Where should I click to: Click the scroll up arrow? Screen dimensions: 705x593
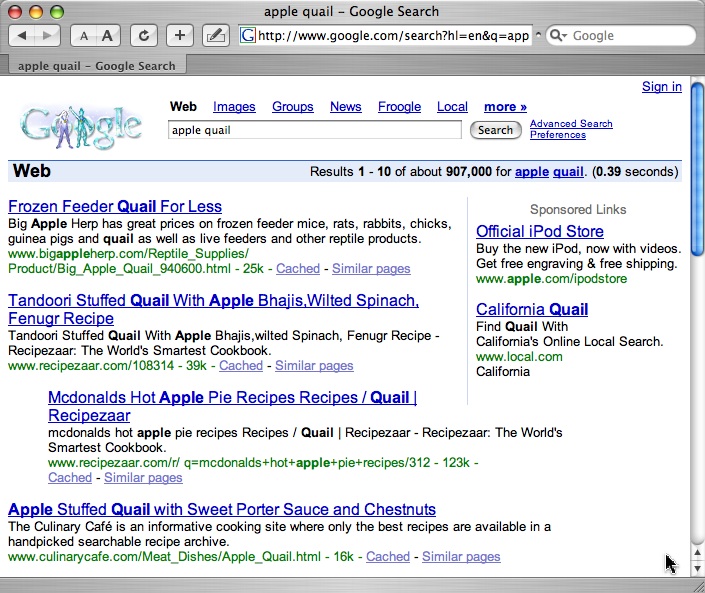coord(697,553)
